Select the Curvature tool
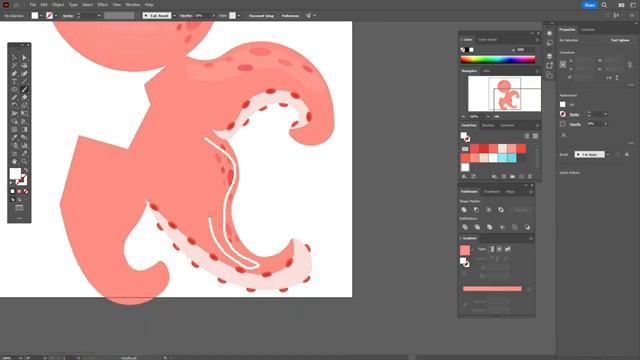This screenshot has width=640, height=360. pos(24,73)
